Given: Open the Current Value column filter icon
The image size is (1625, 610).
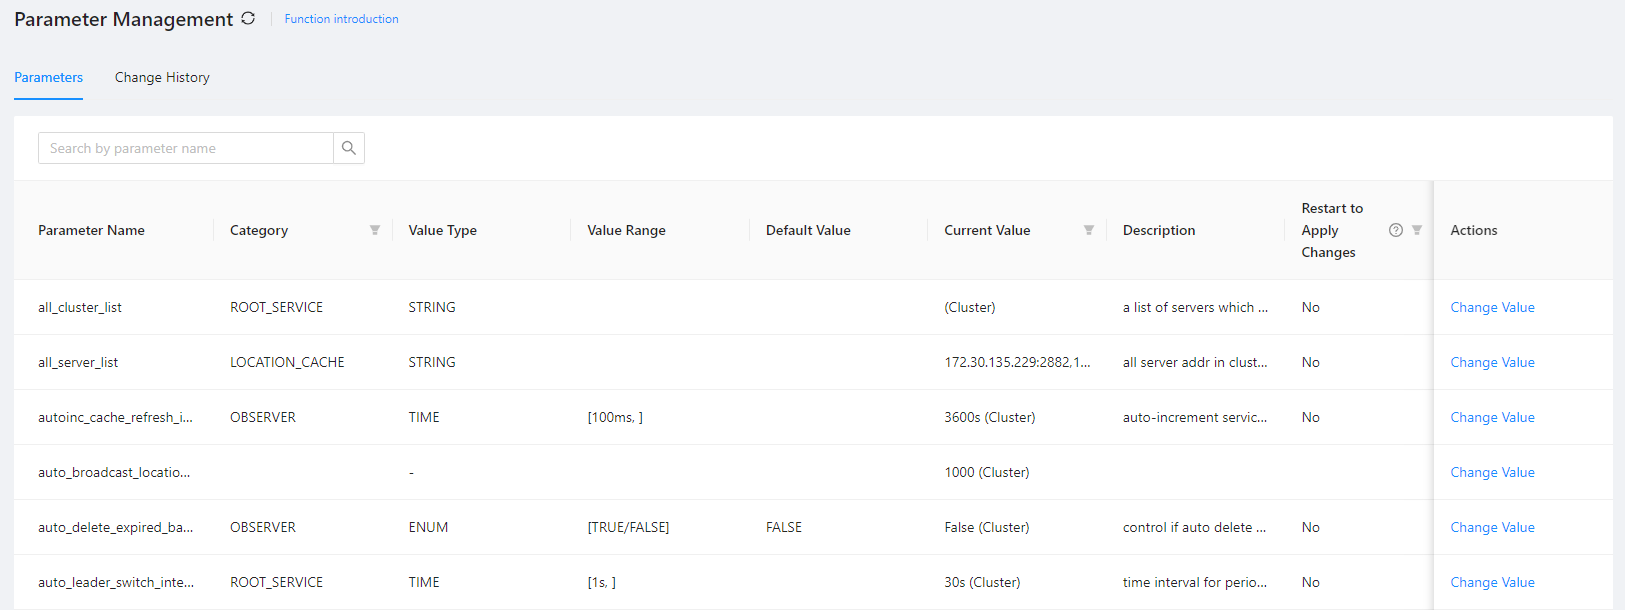Looking at the screenshot, I should tap(1089, 230).
